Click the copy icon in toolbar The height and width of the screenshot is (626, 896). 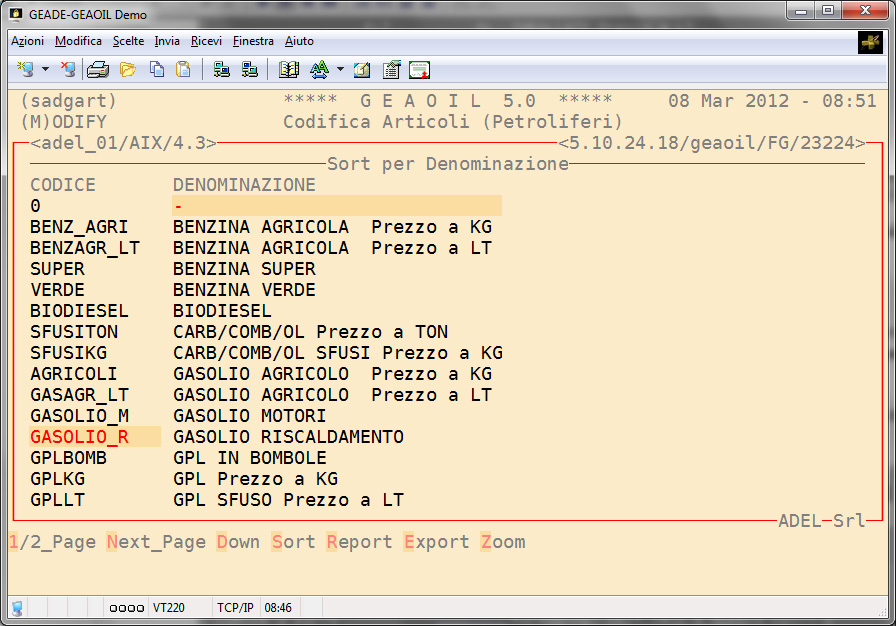[x=157, y=70]
